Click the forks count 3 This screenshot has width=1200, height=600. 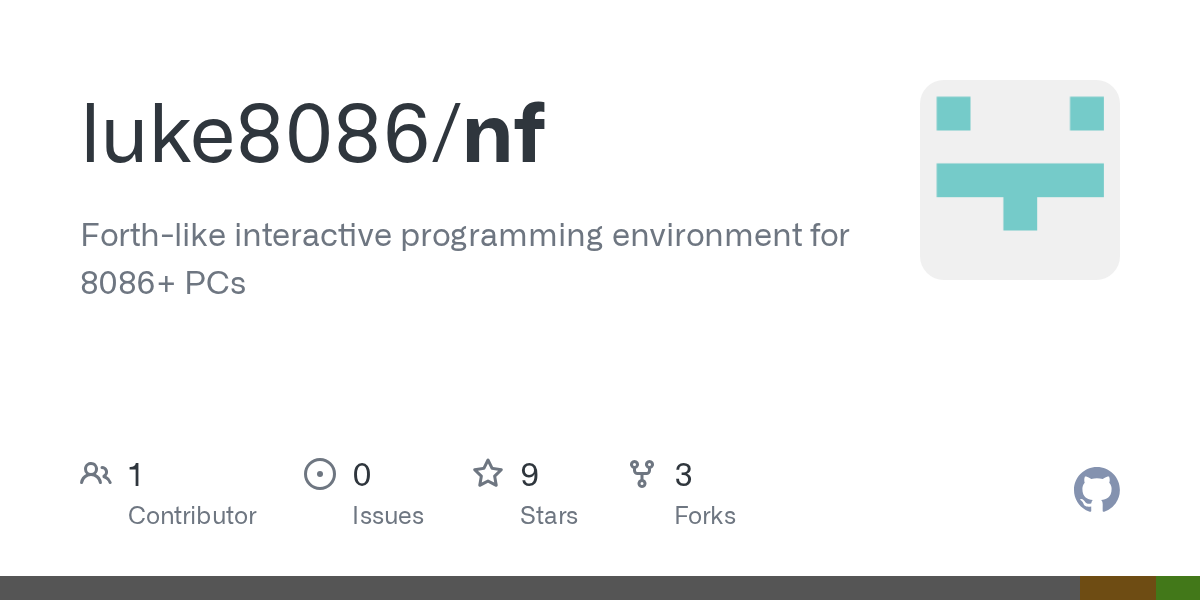click(x=684, y=474)
